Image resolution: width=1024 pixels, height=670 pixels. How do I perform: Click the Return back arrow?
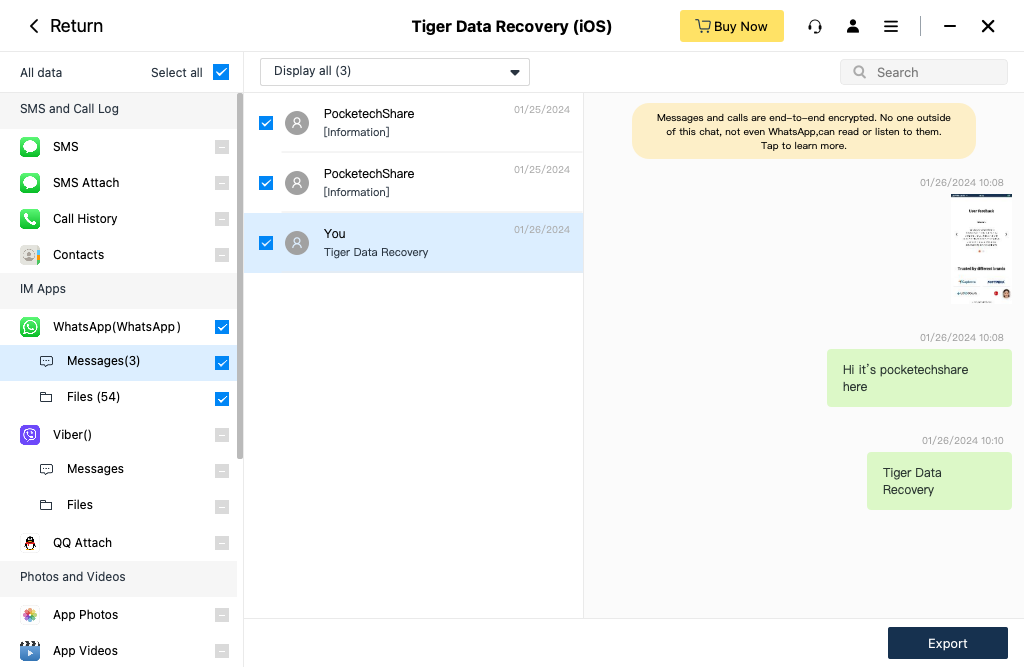[34, 26]
